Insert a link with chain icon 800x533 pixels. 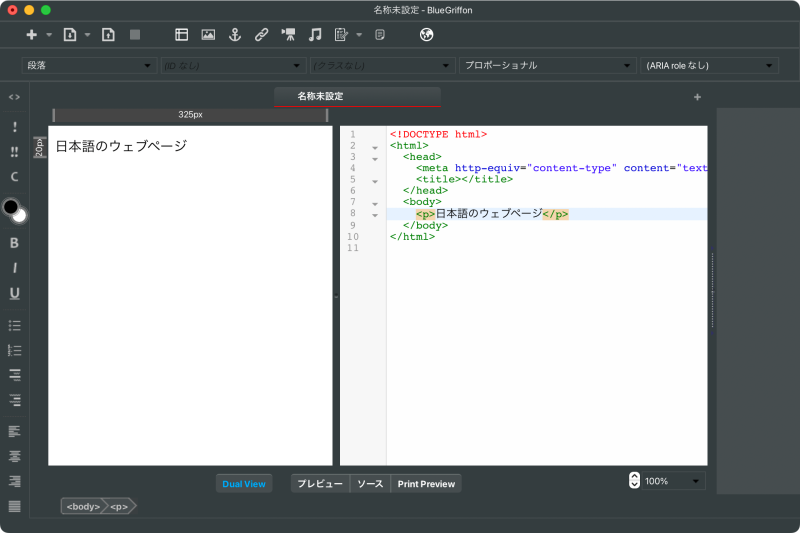pyautogui.click(x=262, y=35)
